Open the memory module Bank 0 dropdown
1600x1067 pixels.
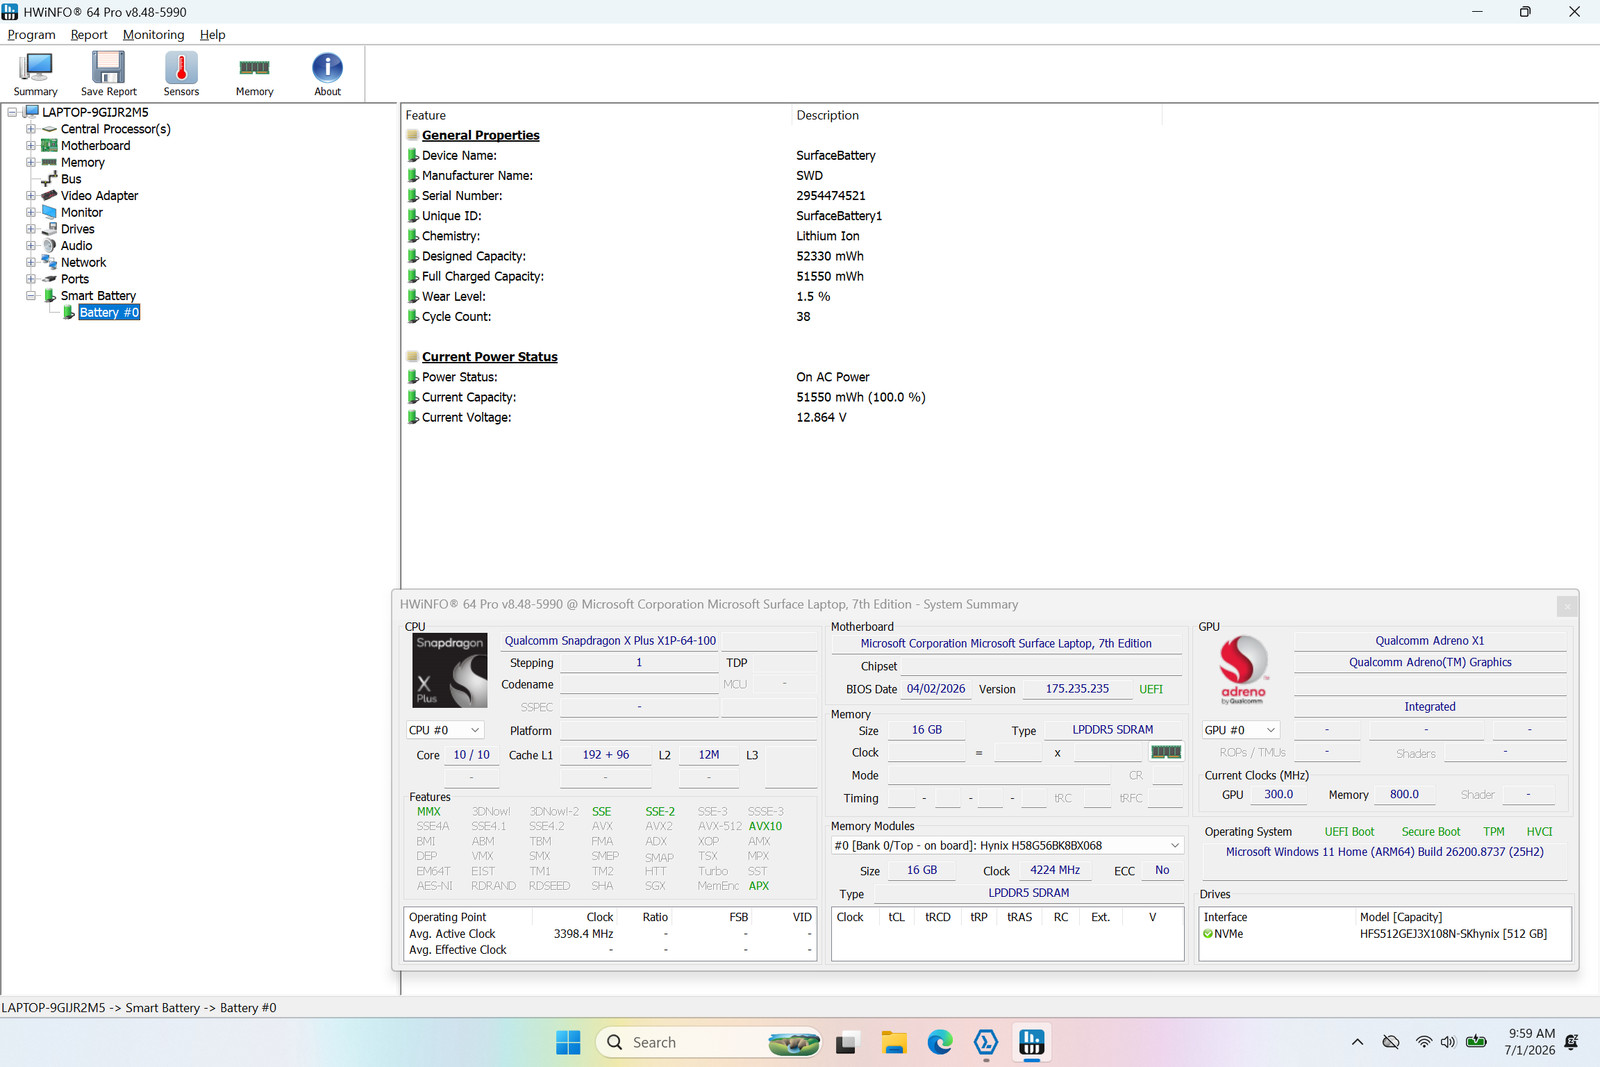click(1007, 845)
